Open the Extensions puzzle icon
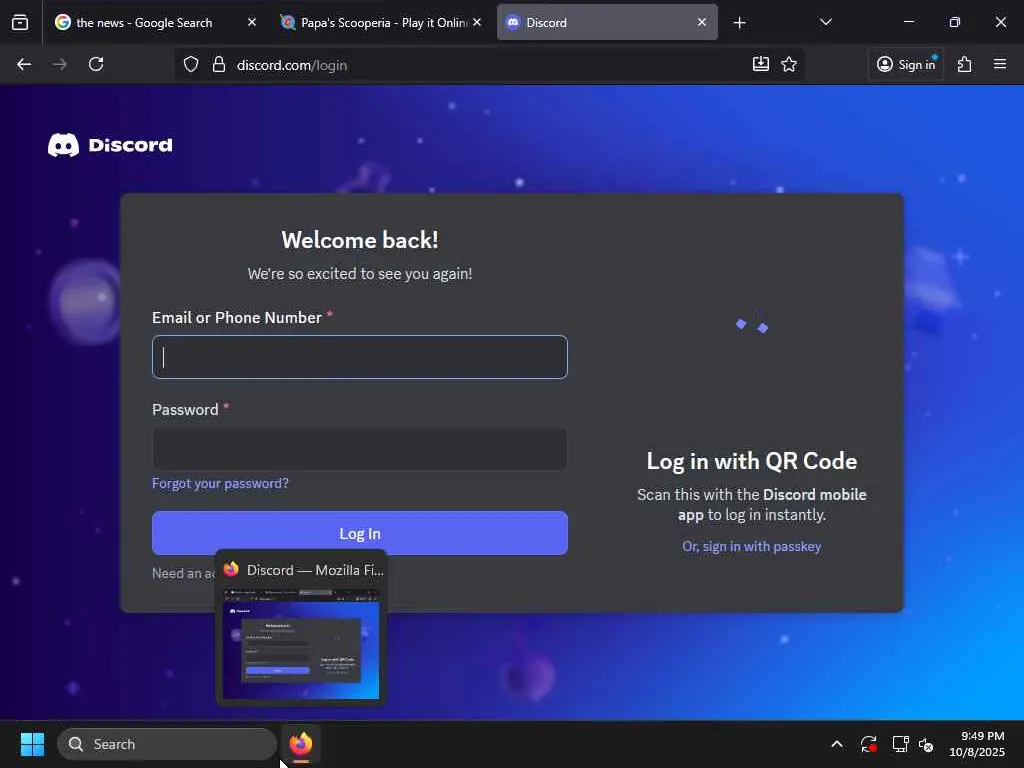The height and width of the screenshot is (768, 1024). [x=965, y=64]
